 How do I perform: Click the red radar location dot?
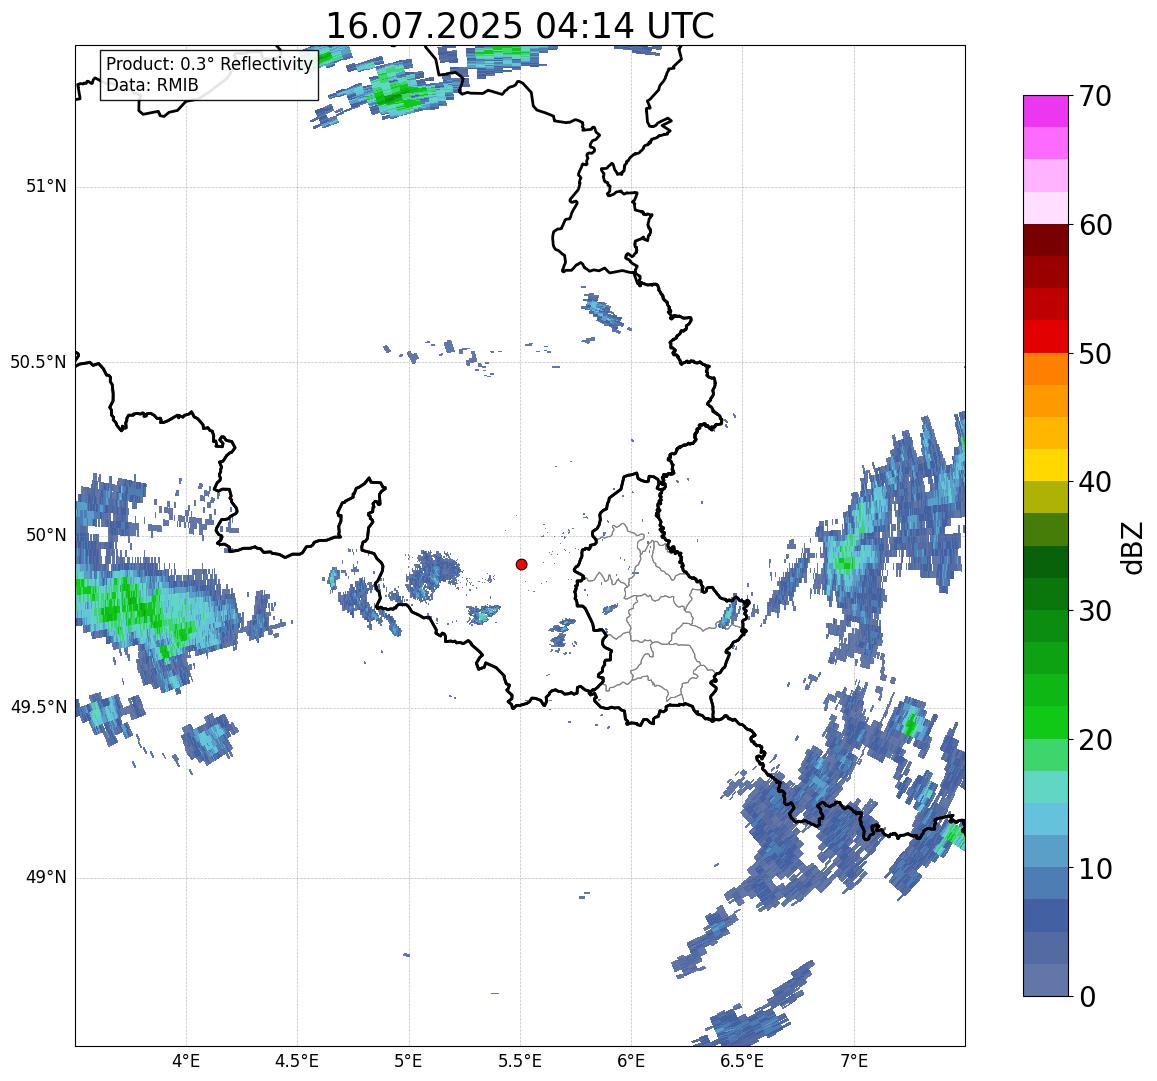point(522,564)
